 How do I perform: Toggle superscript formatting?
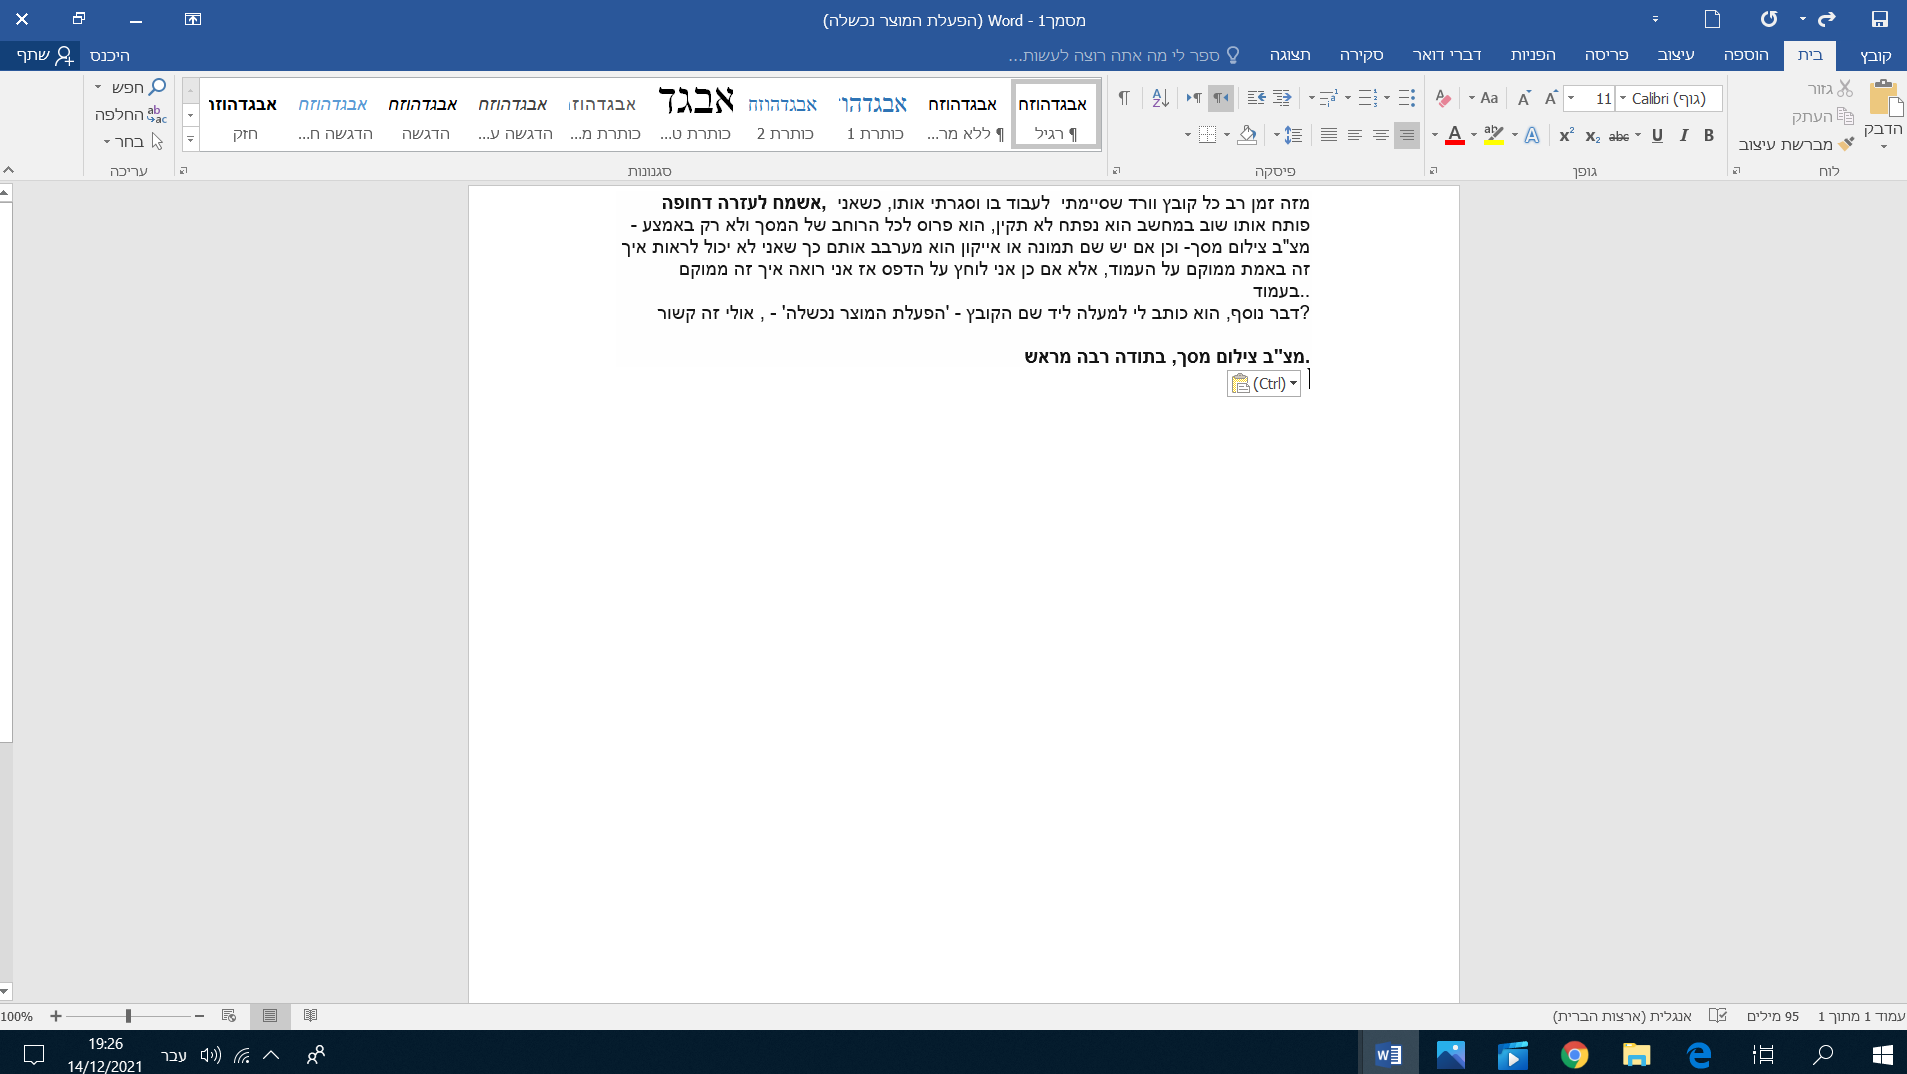point(1566,136)
